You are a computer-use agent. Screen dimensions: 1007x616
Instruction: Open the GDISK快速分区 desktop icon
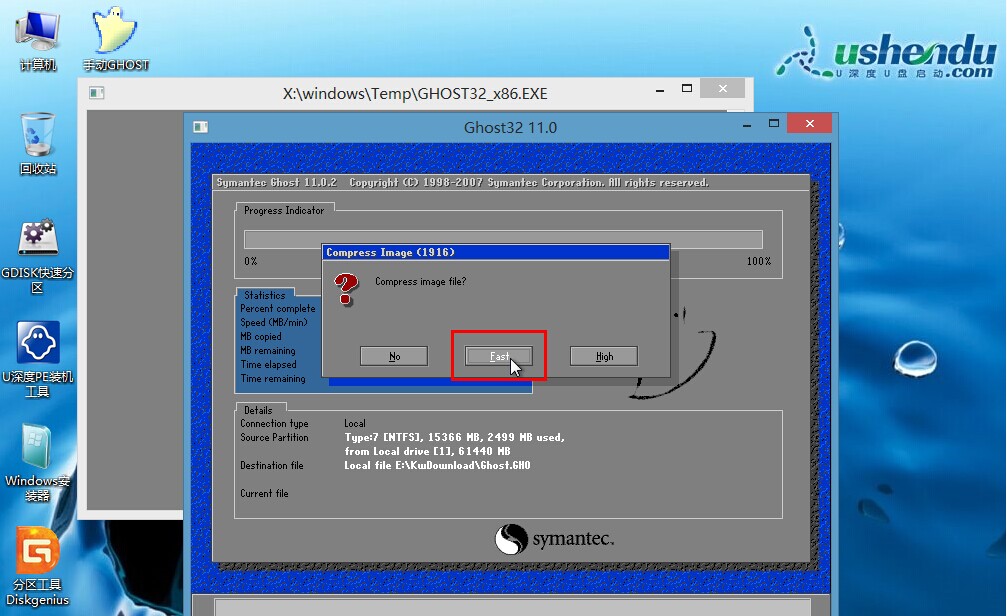click(x=37, y=256)
